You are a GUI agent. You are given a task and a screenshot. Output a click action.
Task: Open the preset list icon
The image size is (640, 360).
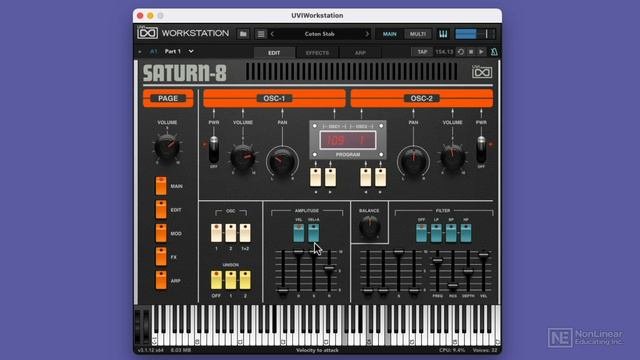tap(261, 34)
